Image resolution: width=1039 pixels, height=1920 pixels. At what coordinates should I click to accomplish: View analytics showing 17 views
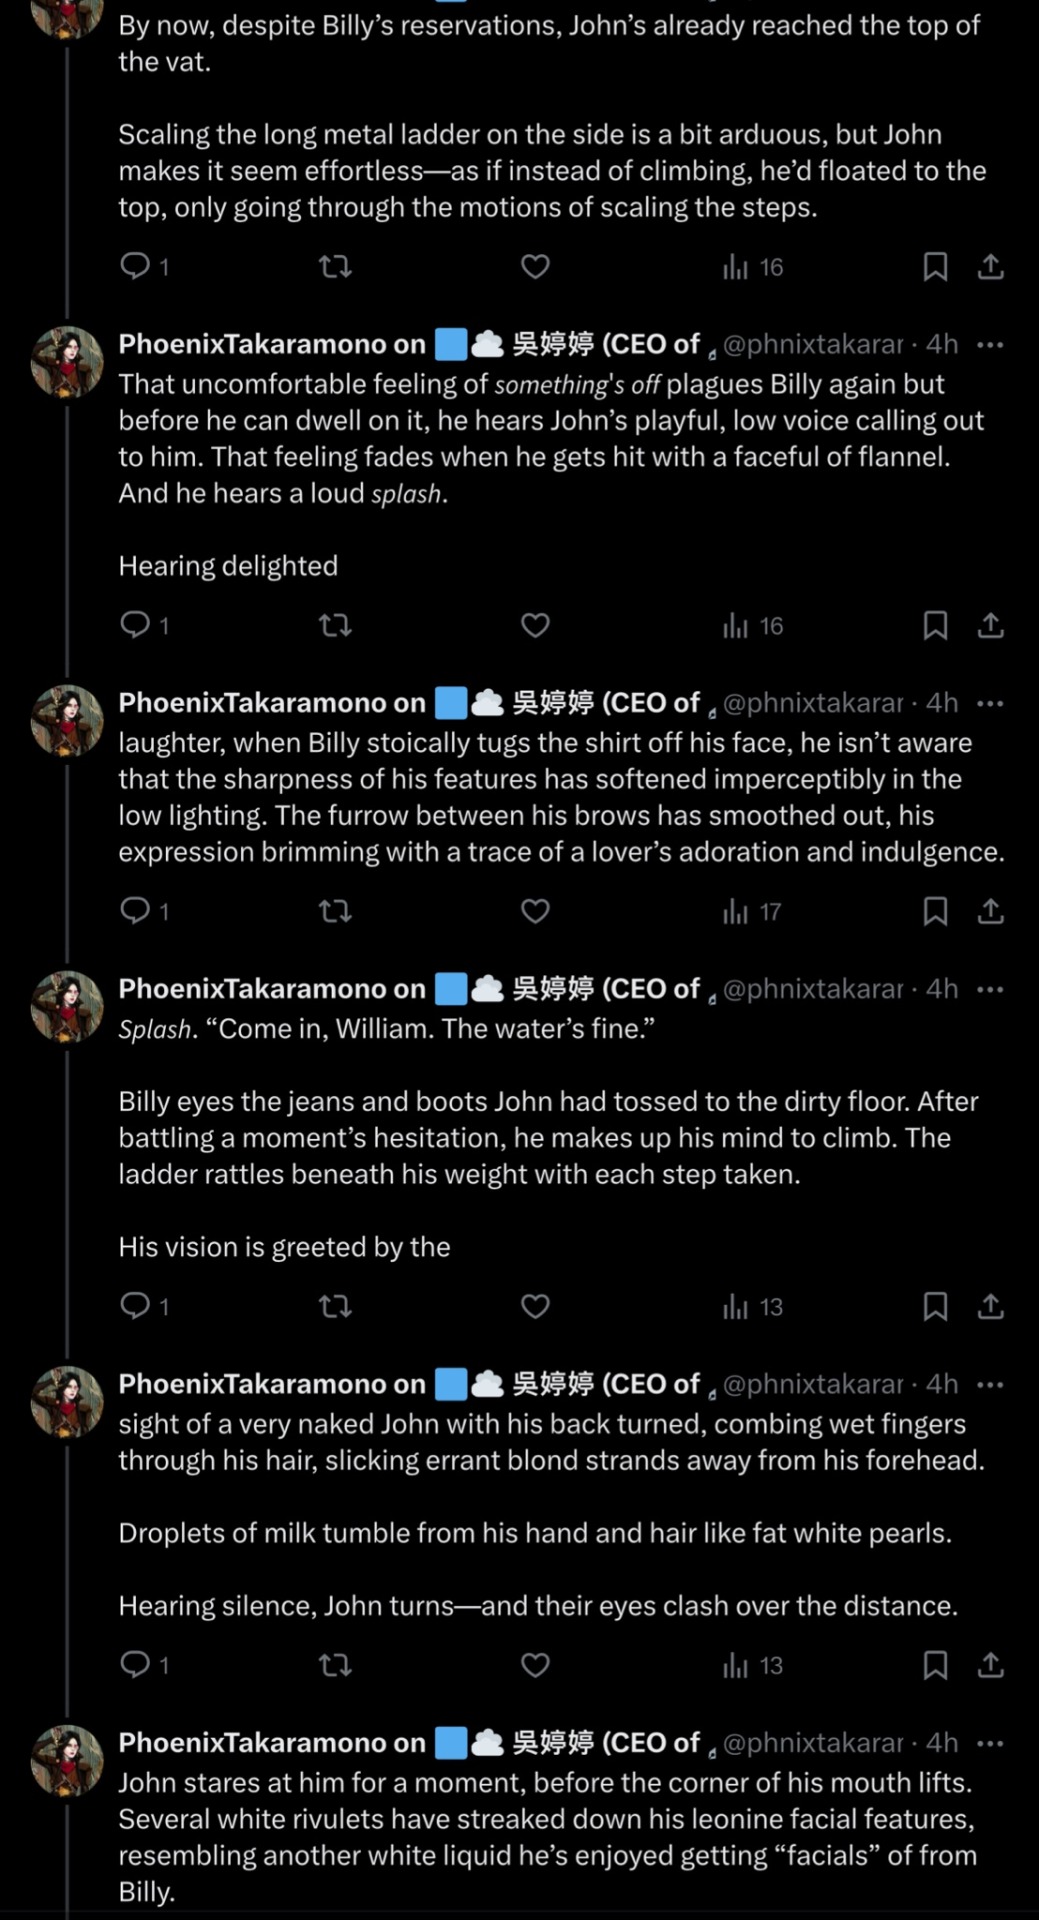pyautogui.click(x=752, y=911)
